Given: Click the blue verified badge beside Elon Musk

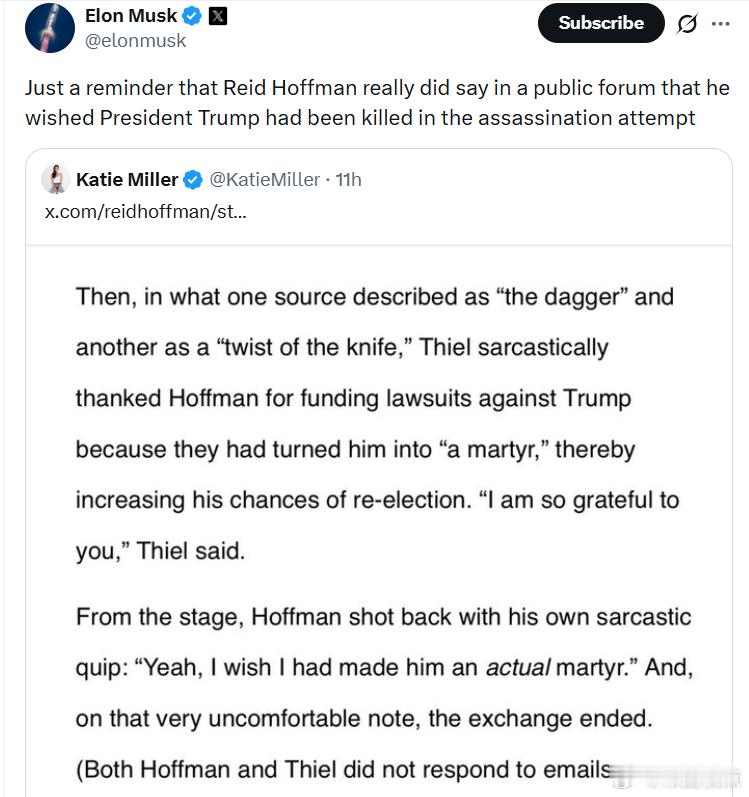Looking at the screenshot, I should click(x=192, y=17).
